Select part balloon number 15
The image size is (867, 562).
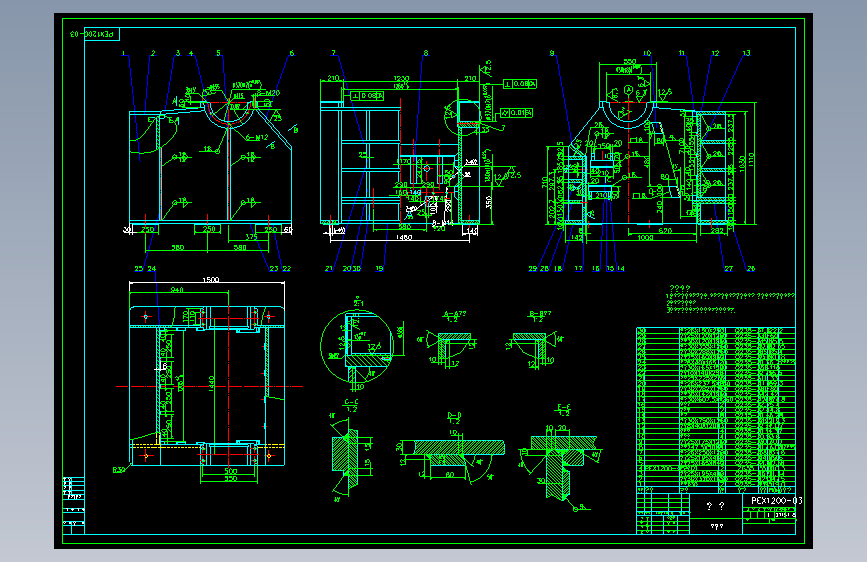(610, 269)
